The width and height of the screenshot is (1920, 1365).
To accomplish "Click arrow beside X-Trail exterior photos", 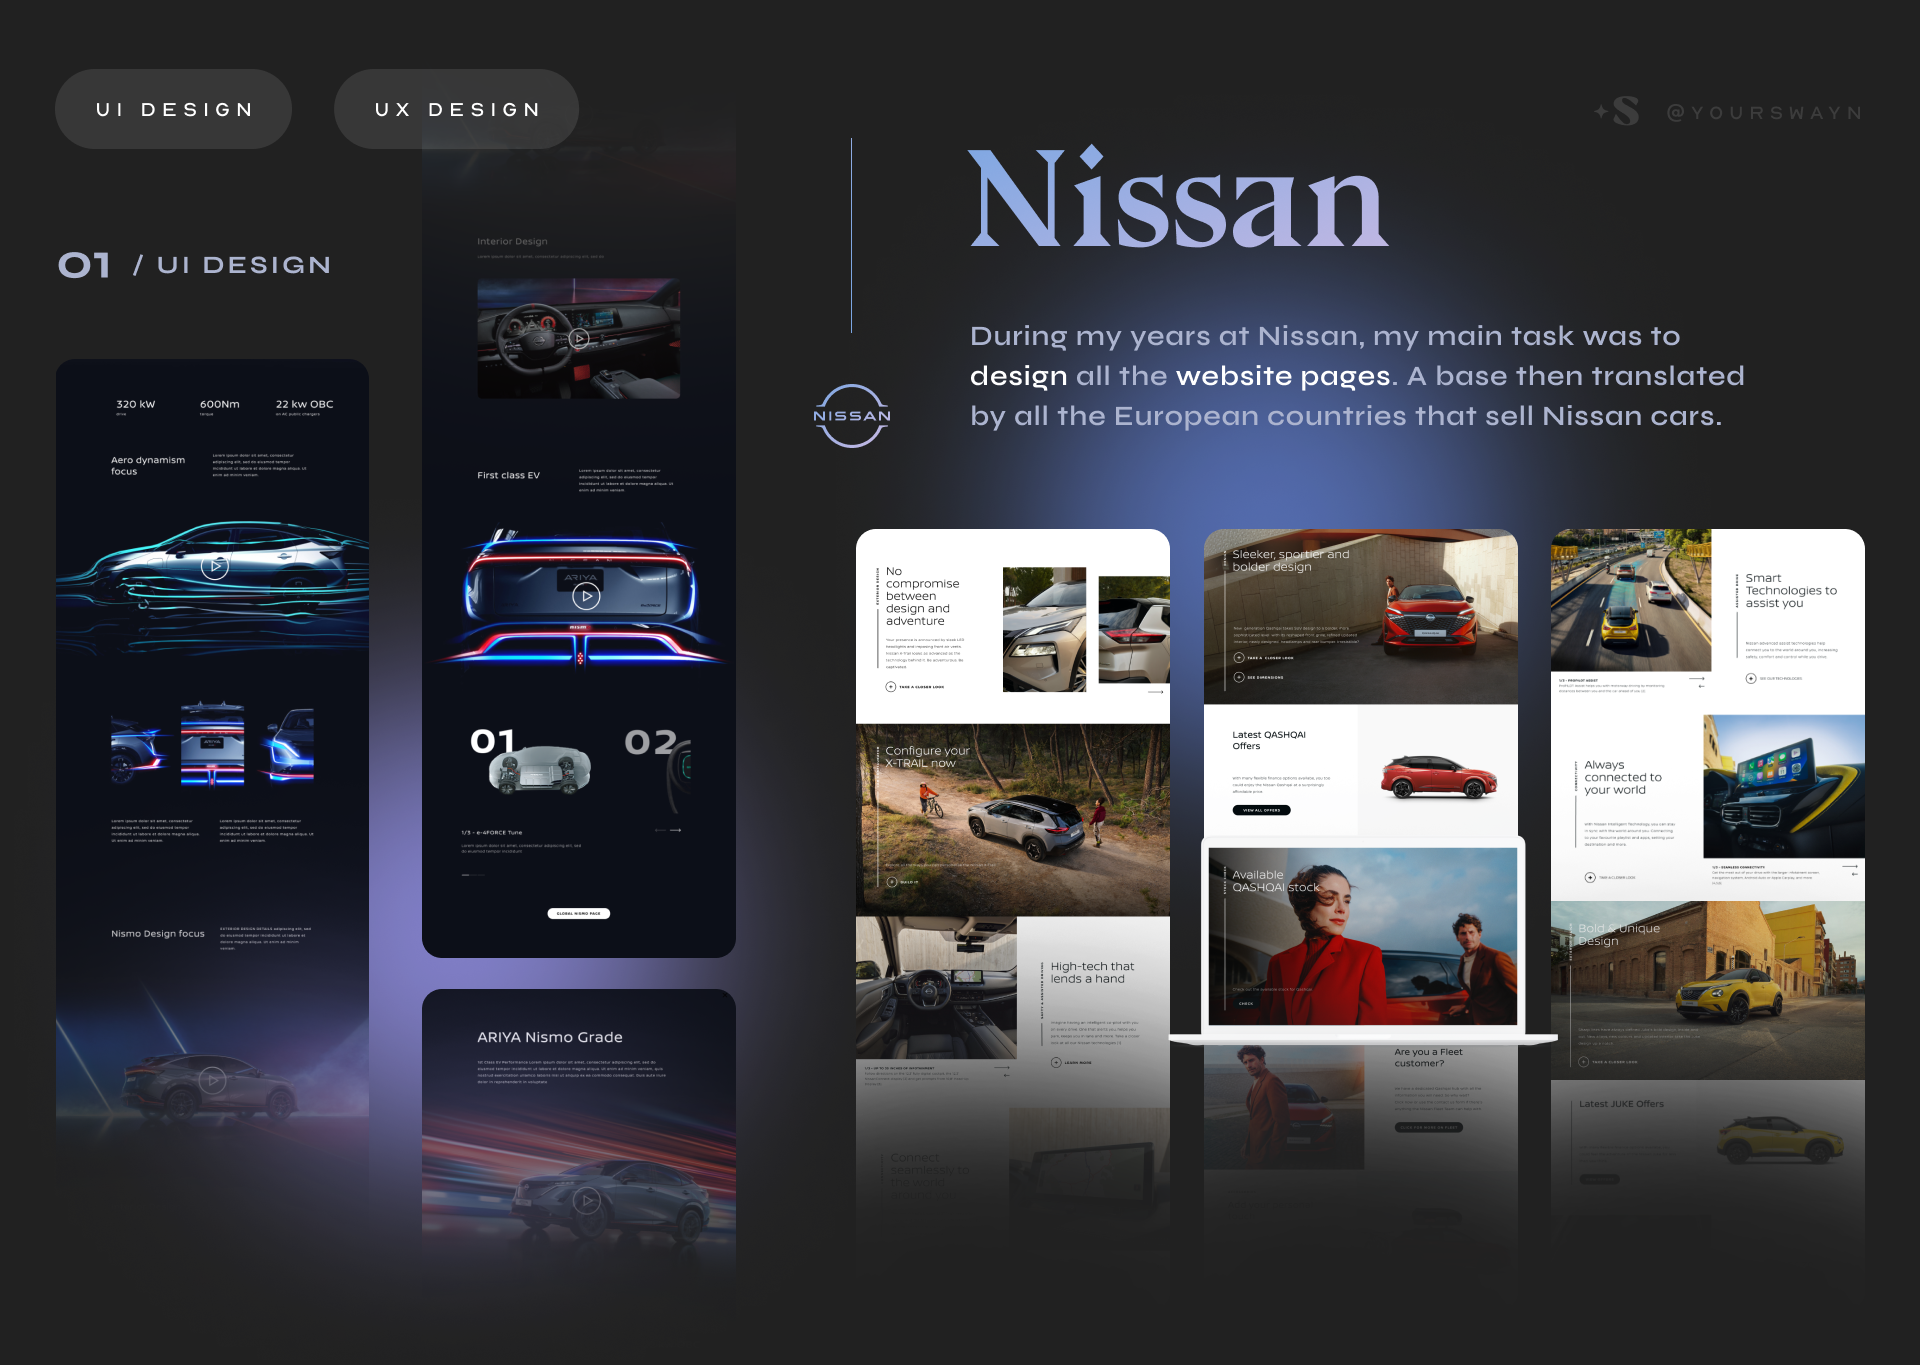I will tap(1155, 692).
